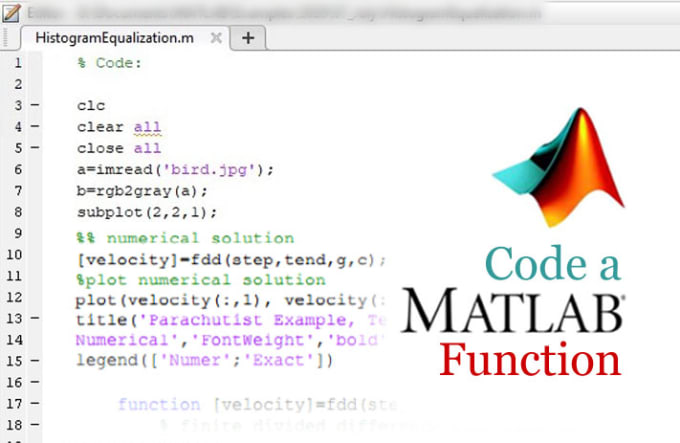Screen dimensions: 680x443
Task: Click the 'bird.jpg' string in imread line
Action: coord(209,169)
